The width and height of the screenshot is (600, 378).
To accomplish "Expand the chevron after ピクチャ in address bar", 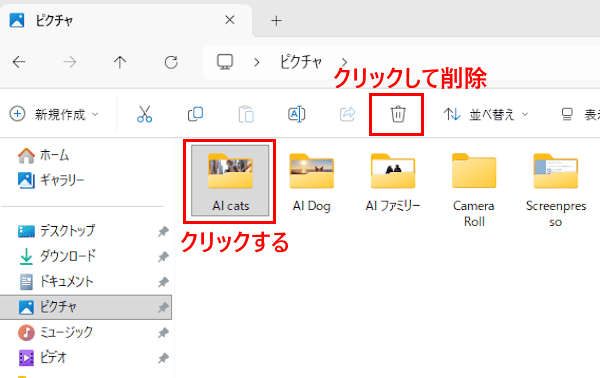I will point(344,62).
